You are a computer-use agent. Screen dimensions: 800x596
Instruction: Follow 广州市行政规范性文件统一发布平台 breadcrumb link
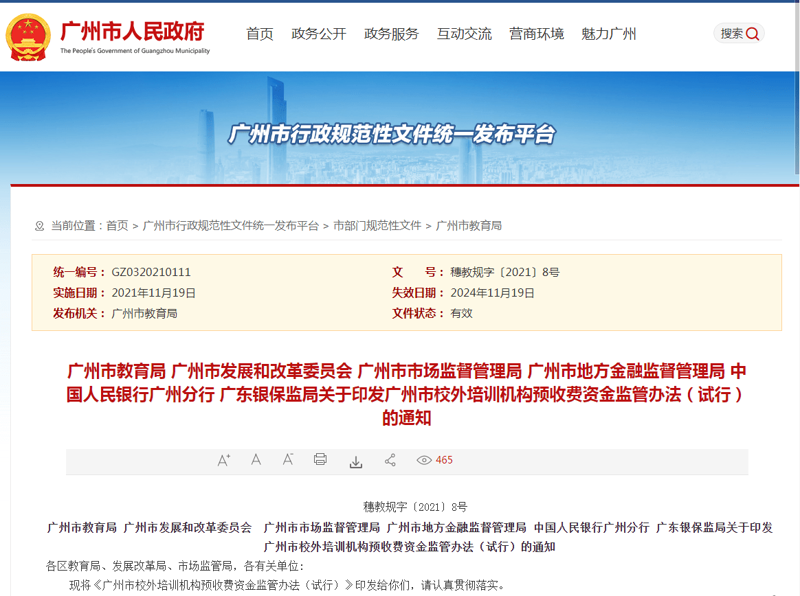(231, 226)
